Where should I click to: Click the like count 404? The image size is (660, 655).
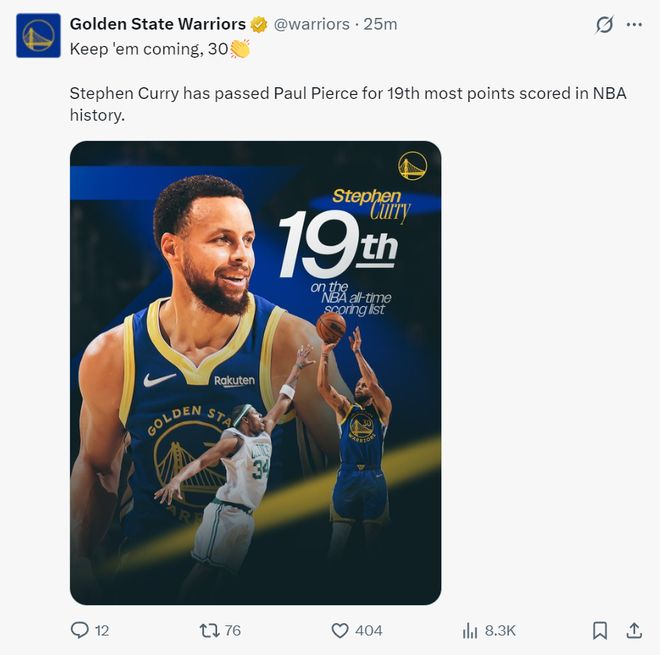368,631
